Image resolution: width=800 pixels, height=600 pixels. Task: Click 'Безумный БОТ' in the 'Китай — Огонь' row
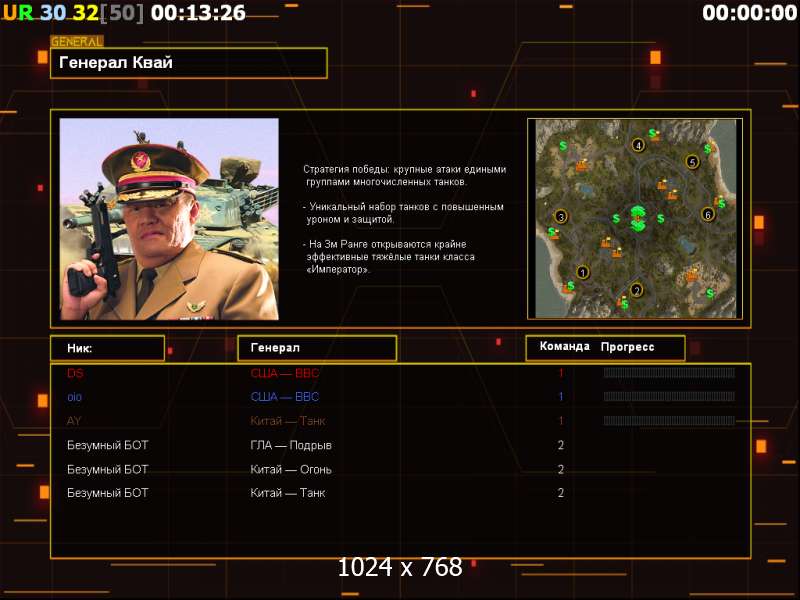pos(108,469)
